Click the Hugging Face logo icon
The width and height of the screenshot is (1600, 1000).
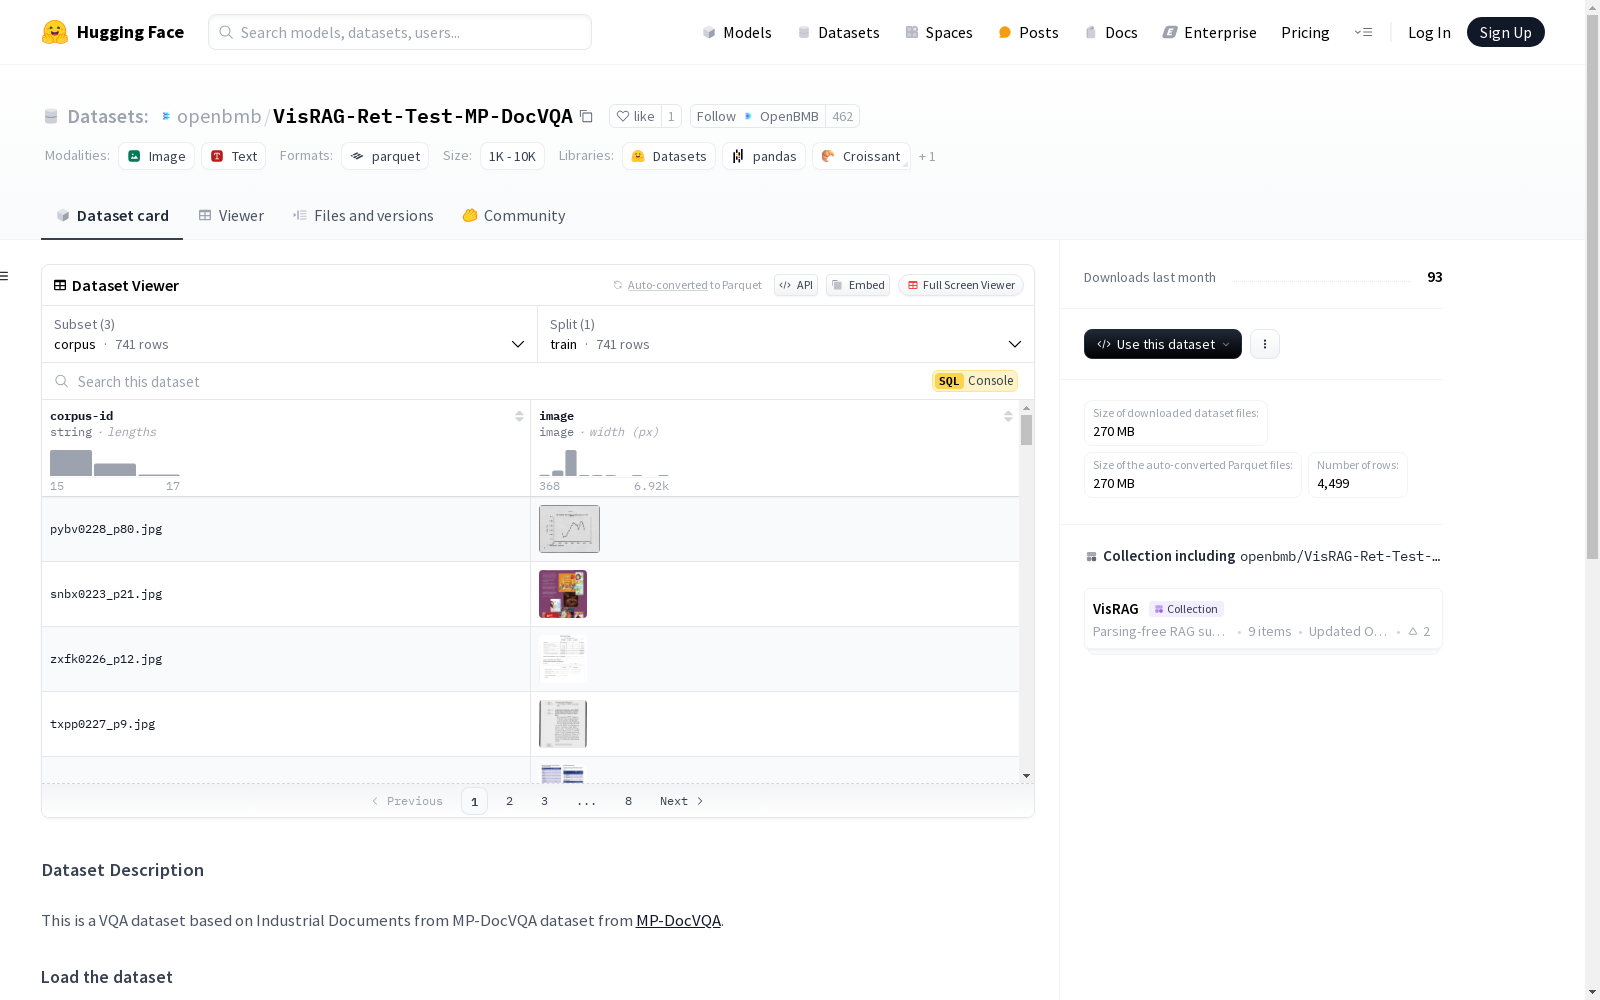point(55,32)
